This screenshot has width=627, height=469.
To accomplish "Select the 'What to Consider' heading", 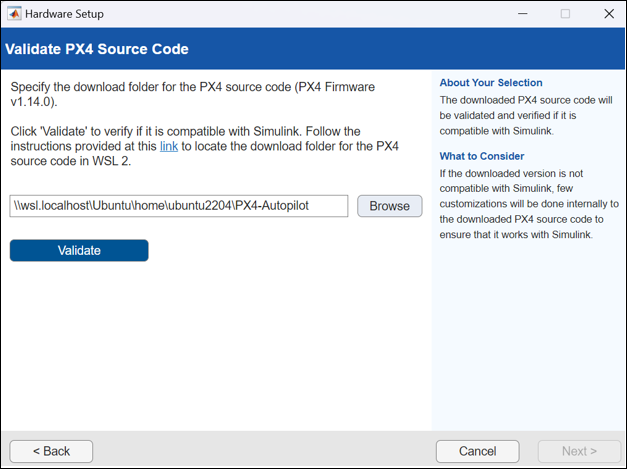I will 482,156.
